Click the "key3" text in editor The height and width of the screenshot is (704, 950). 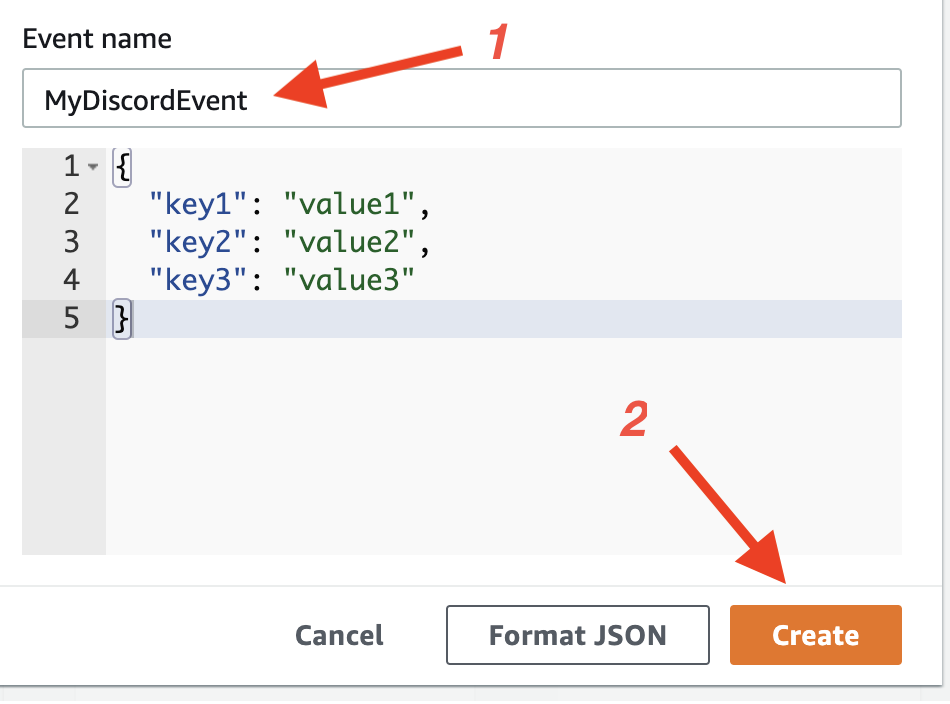point(198,281)
